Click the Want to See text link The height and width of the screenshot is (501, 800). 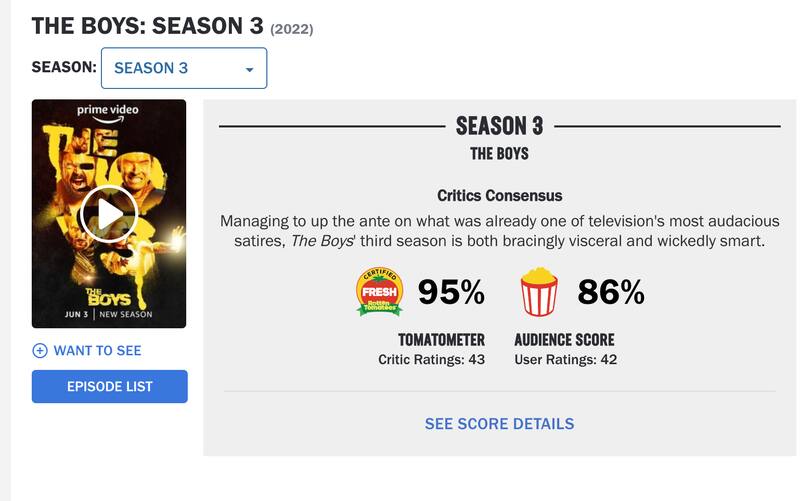[x=97, y=351]
